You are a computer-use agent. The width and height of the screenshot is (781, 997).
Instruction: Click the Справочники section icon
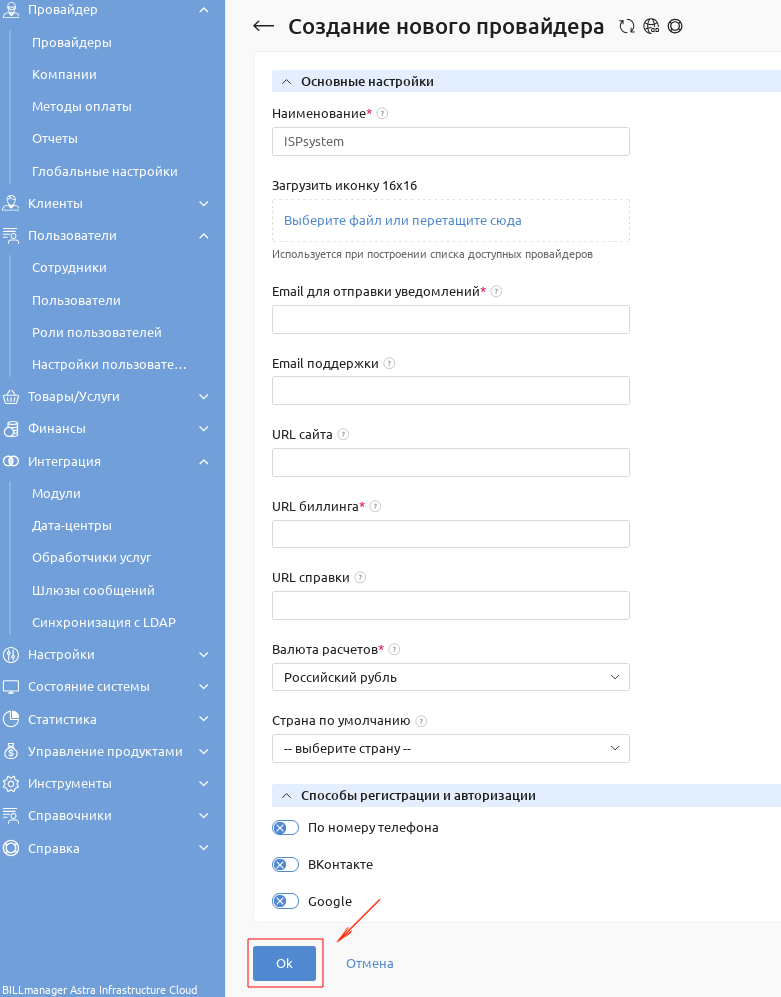11,816
